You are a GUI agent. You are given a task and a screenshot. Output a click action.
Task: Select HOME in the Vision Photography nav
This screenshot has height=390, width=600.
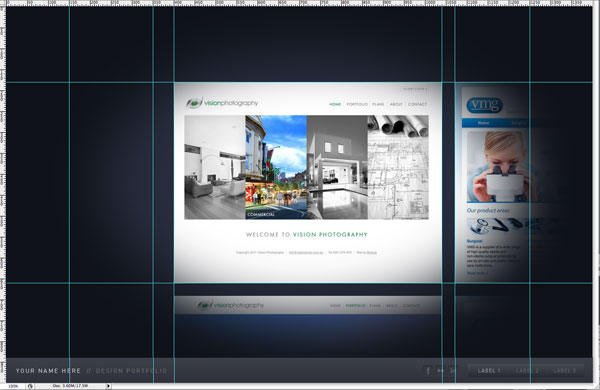335,104
